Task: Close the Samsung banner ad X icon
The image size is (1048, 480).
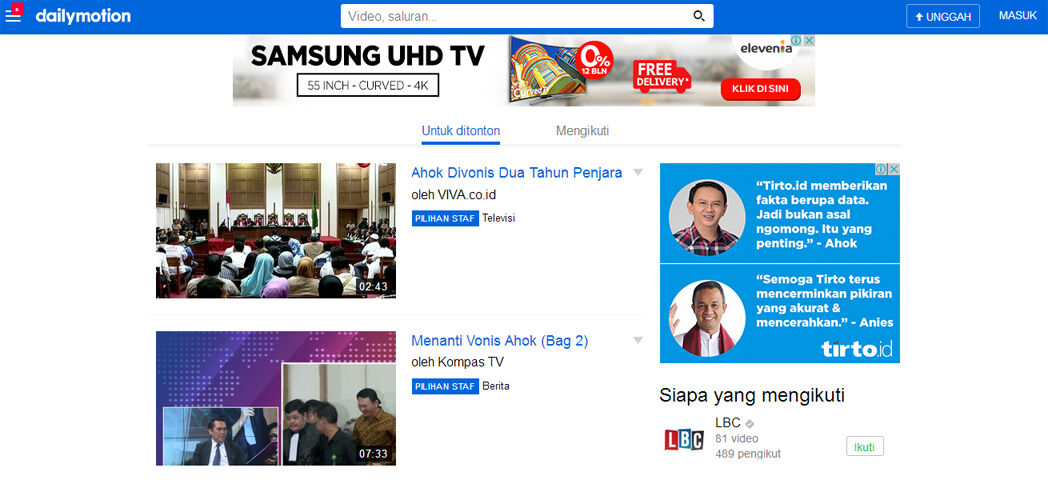Action: pos(809,41)
